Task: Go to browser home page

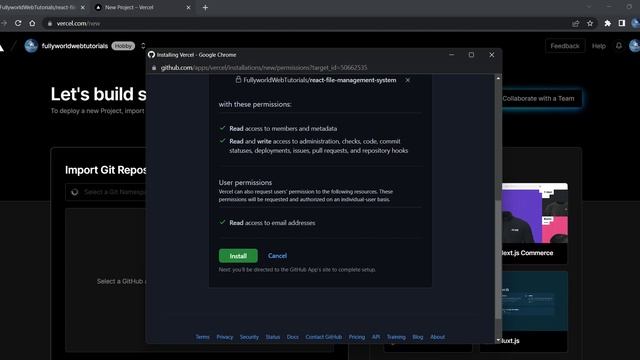Action: (x=32, y=23)
